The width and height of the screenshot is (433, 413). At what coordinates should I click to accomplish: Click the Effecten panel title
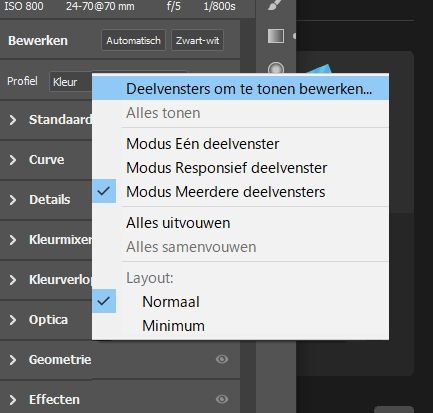pos(54,400)
